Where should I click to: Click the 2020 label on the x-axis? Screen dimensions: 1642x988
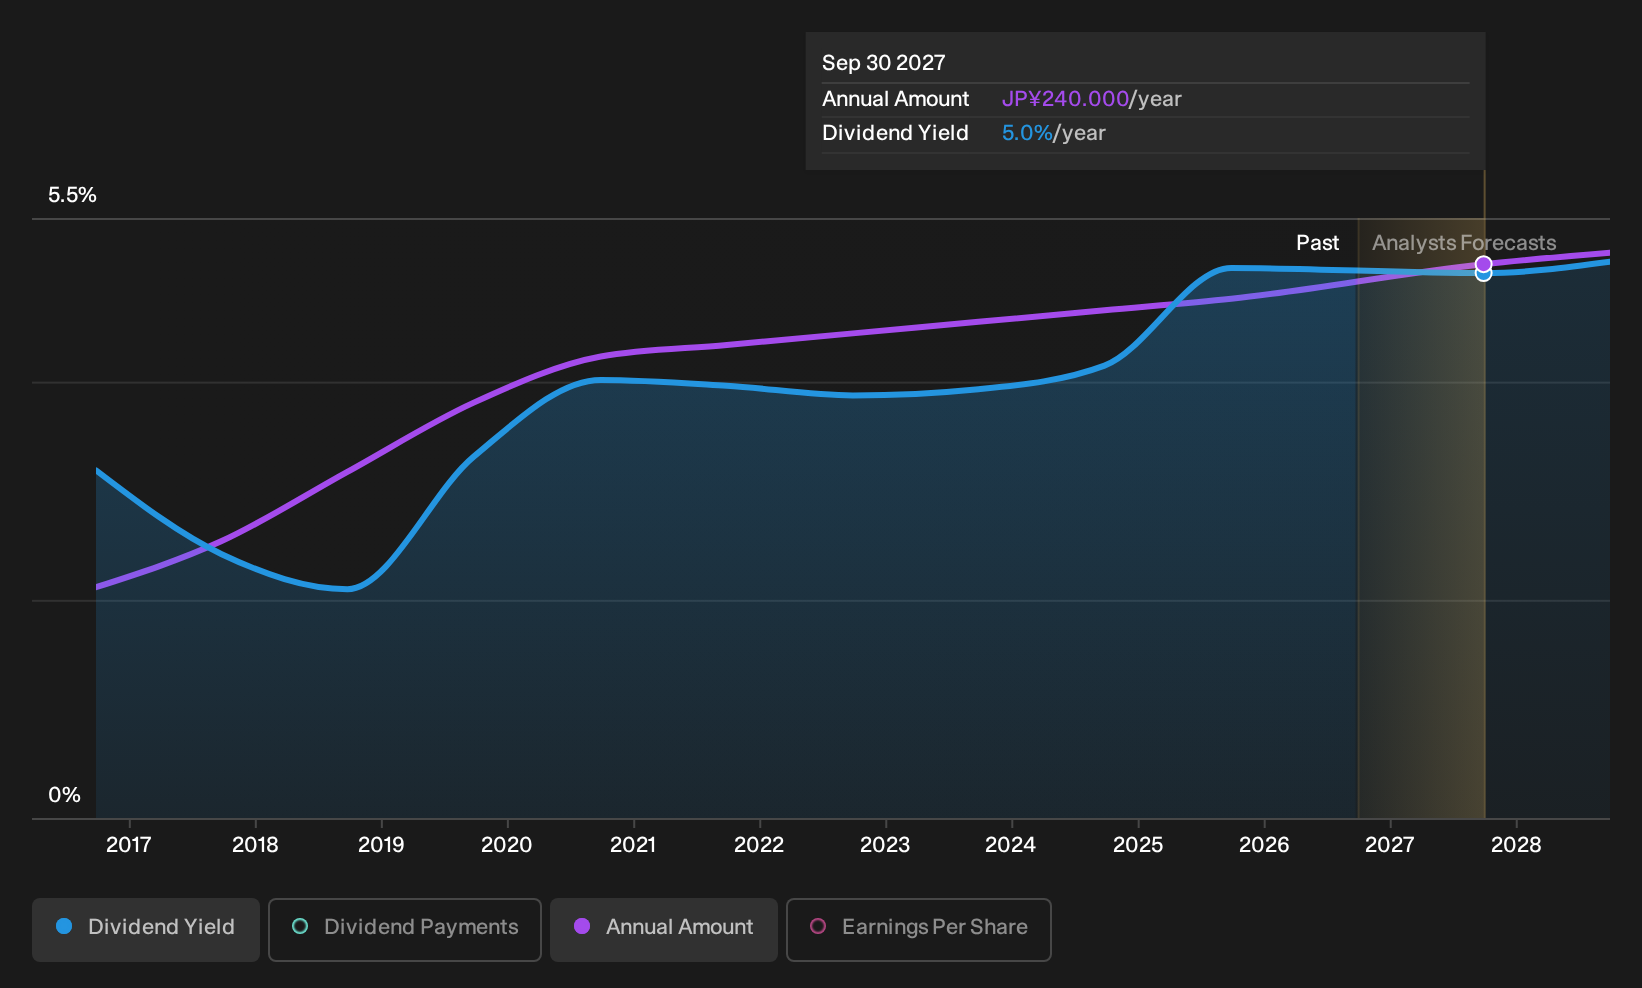point(507,845)
